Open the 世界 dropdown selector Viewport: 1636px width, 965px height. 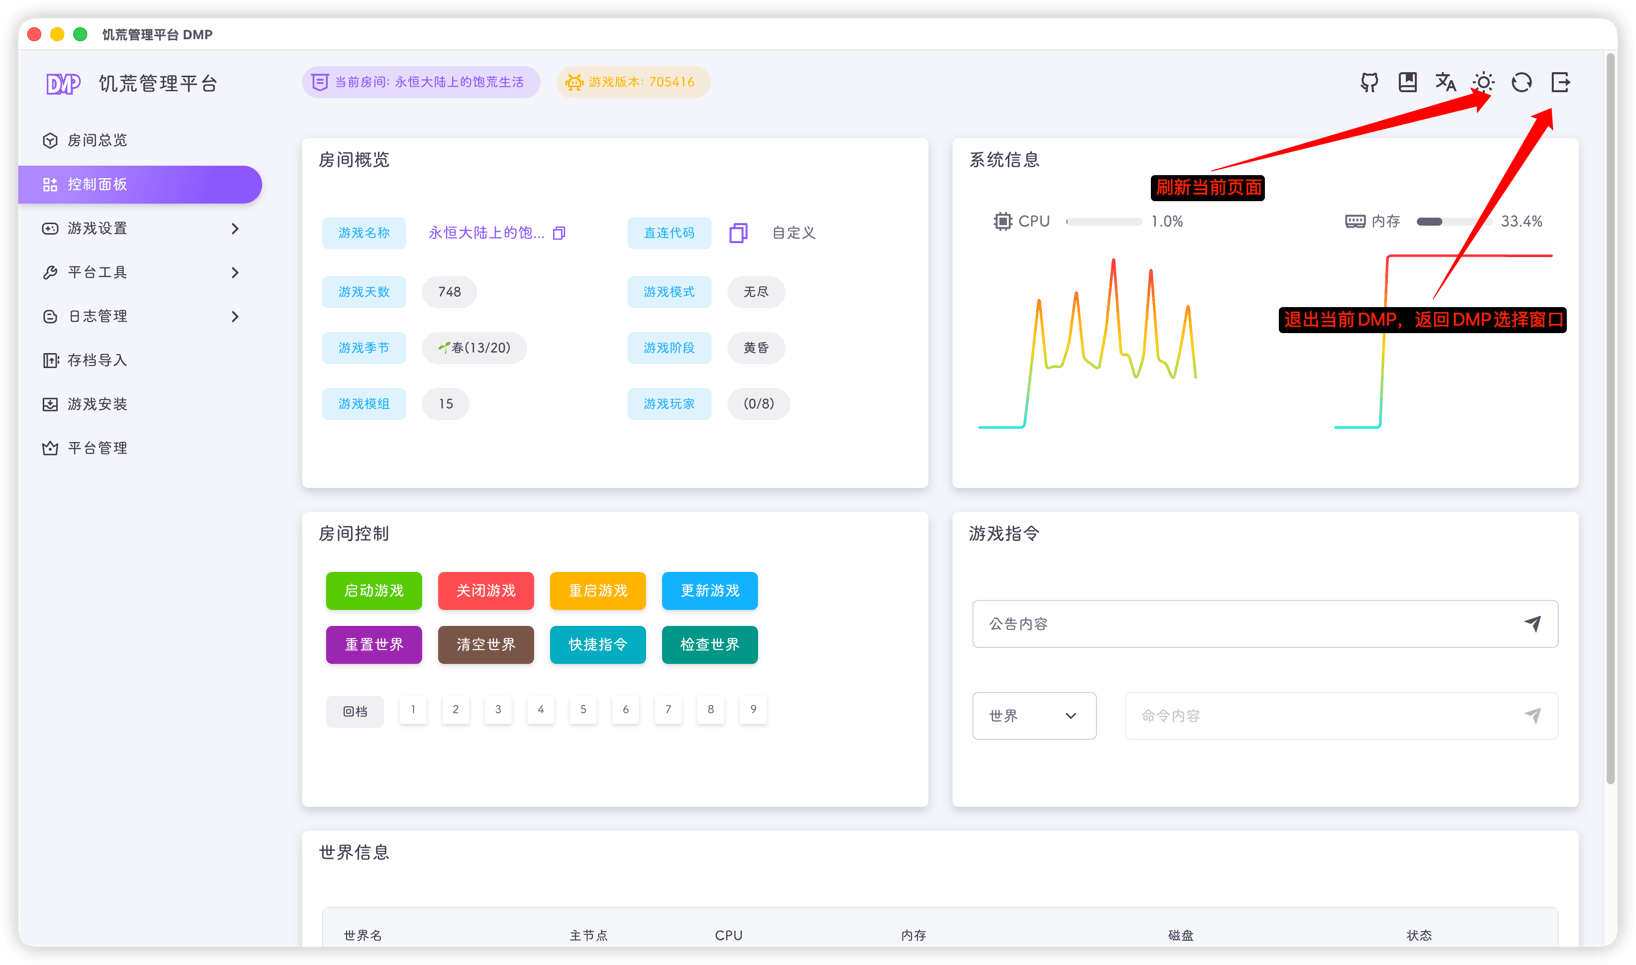click(1033, 716)
